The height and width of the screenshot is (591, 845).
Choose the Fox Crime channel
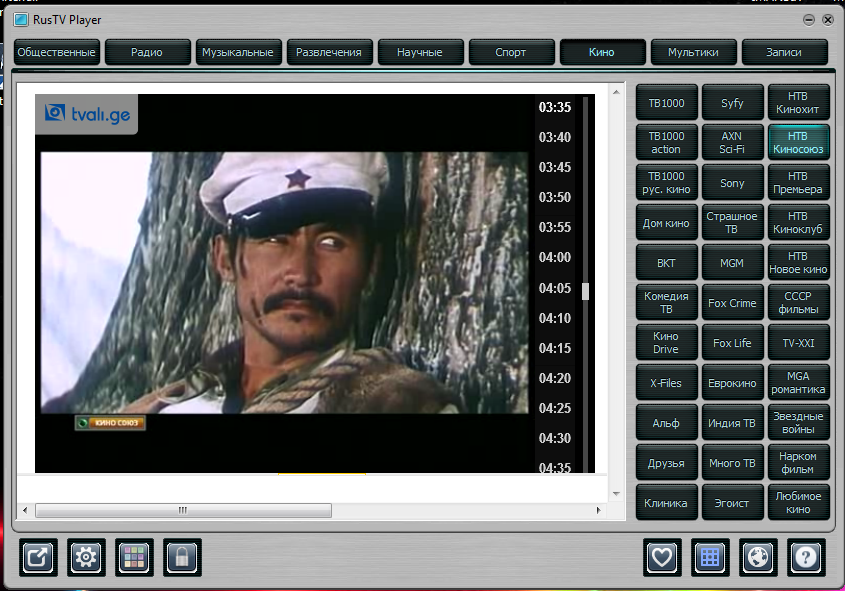(x=732, y=303)
